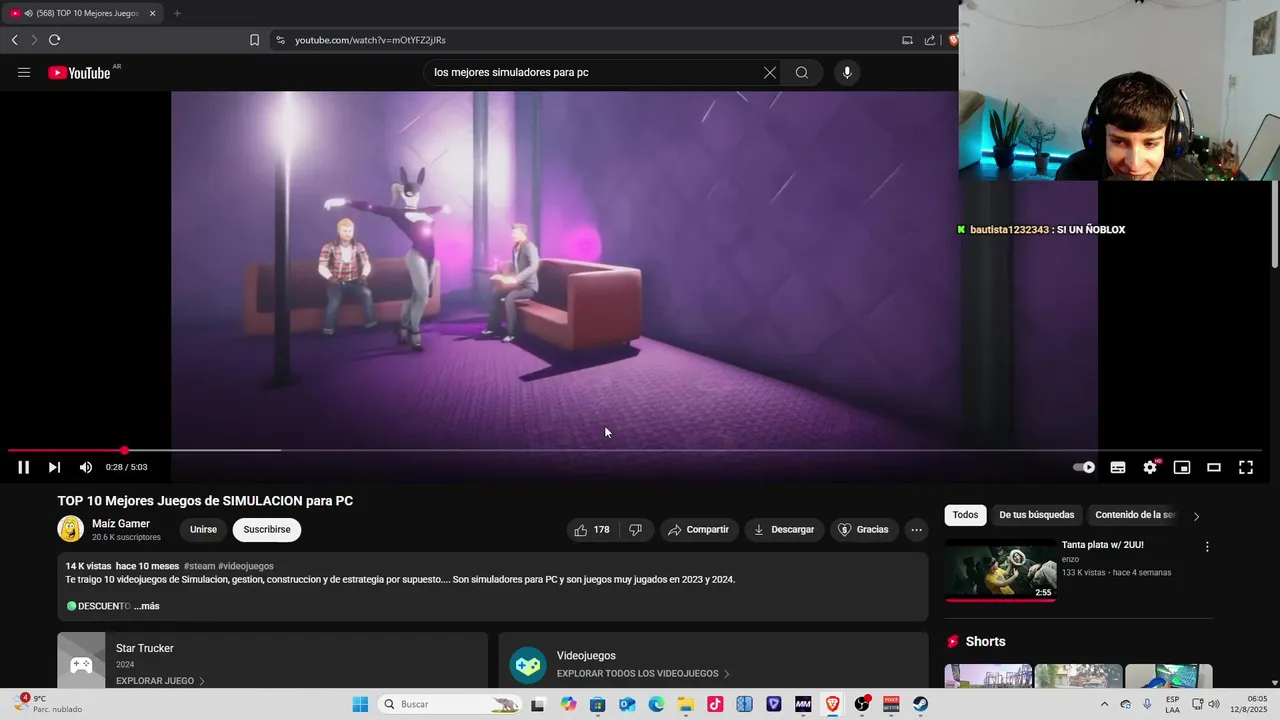
Task: Enter fullscreen video mode
Action: 1246,467
